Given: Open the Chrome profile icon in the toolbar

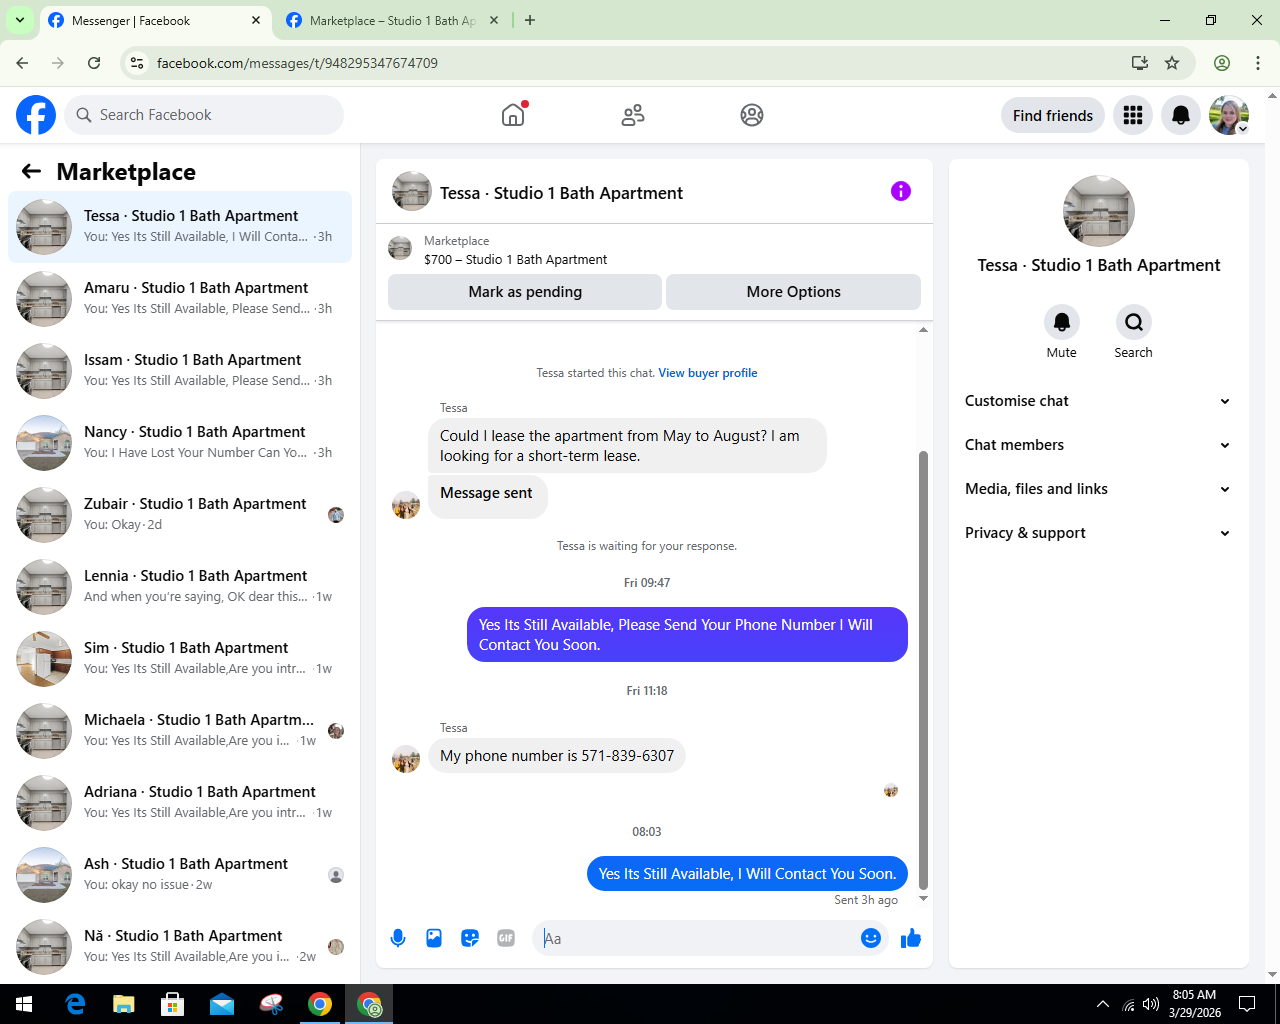Looking at the screenshot, I should click(x=1222, y=63).
